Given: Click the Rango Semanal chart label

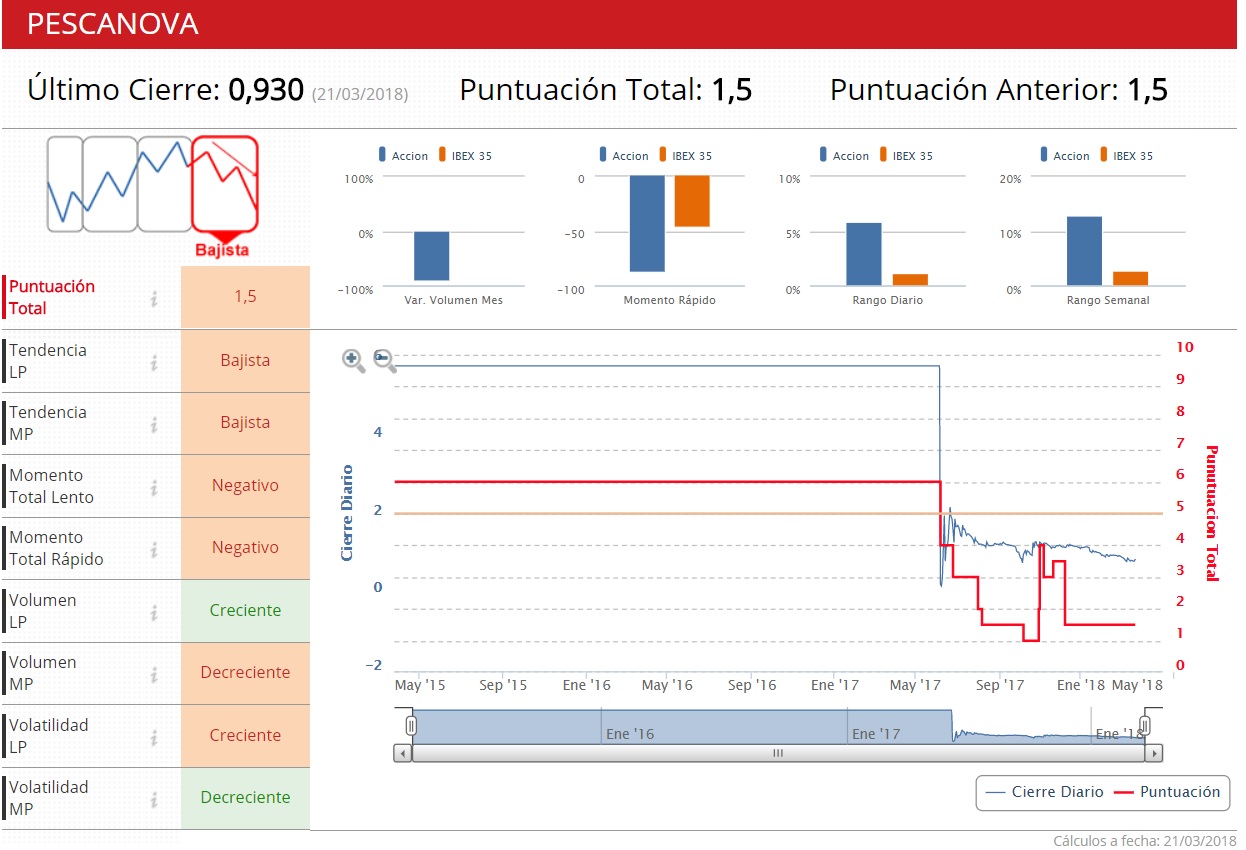Looking at the screenshot, I should pyautogui.click(x=1108, y=300).
